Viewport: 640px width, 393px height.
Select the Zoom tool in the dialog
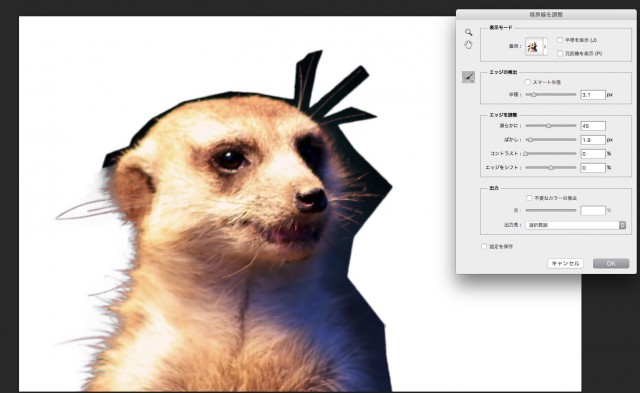pos(469,32)
